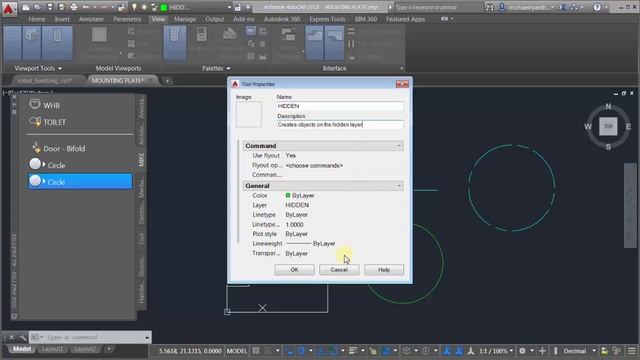The height and width of the screenshot is (360, 640).
Task: Click the Save icon in the quick access toolbar
Action: pyautogui.click(x=50, y=7)
